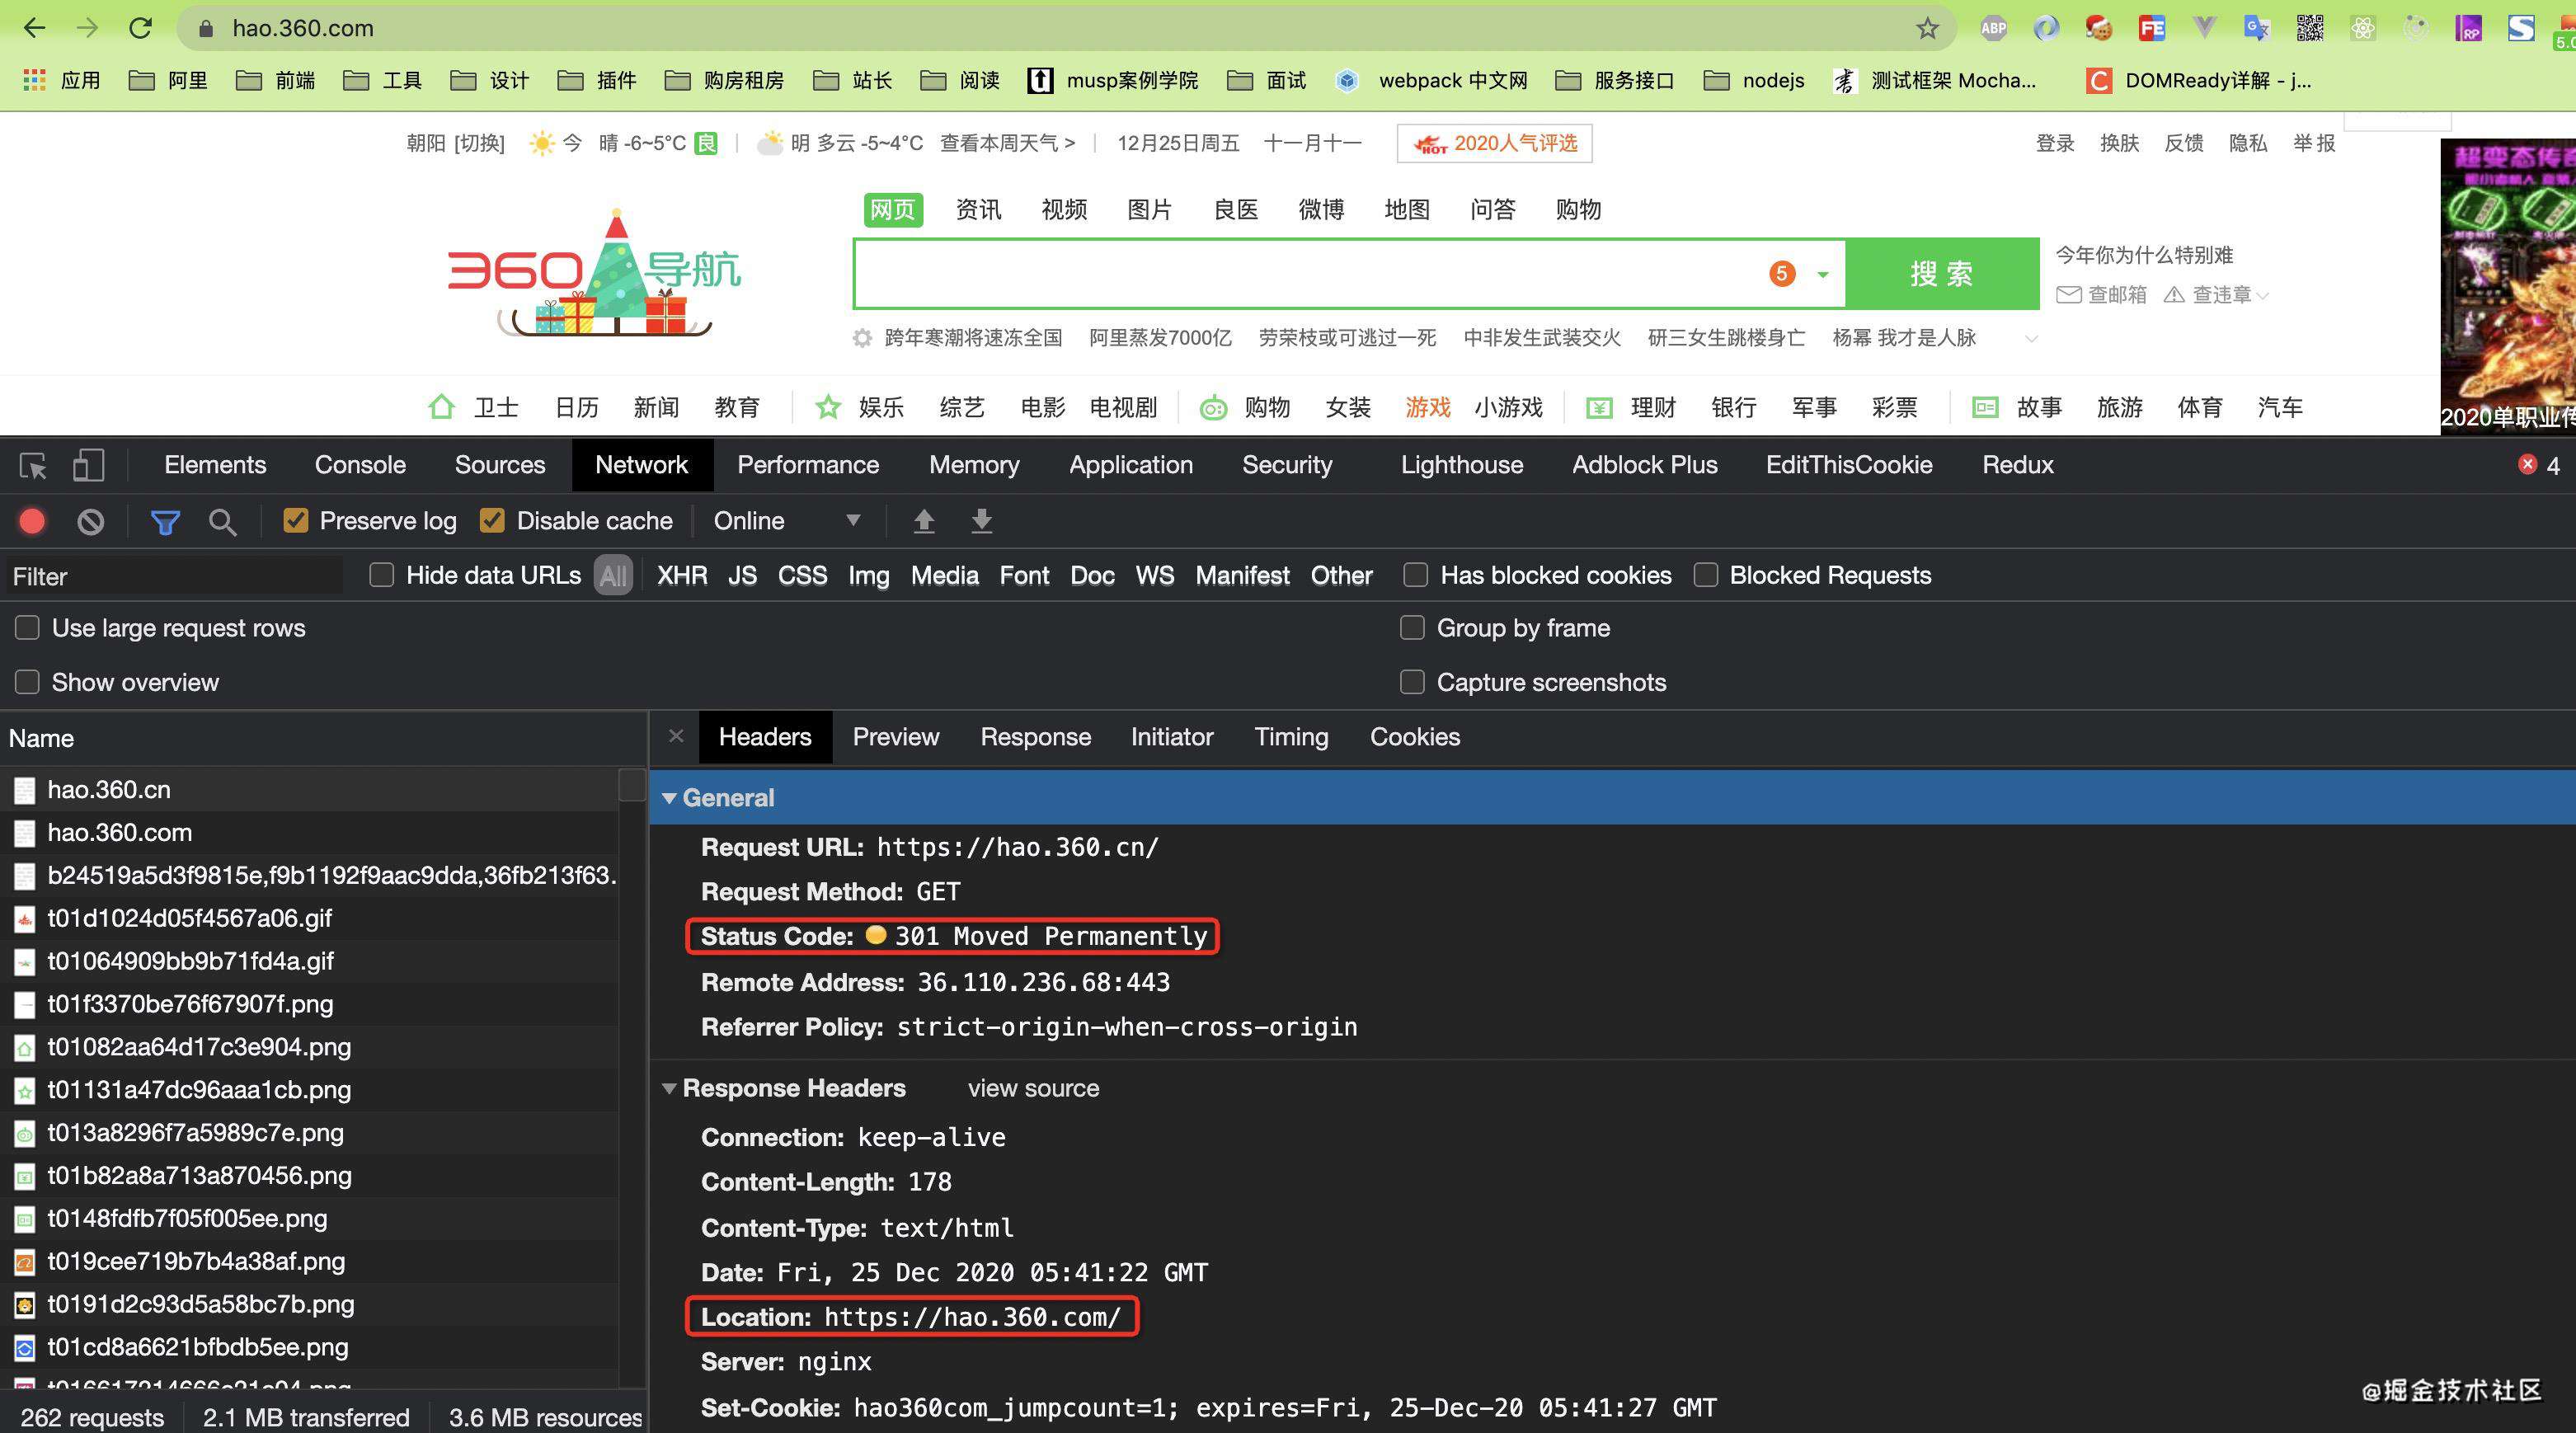Open the request Cookies tab
The image size is (2576, 1433).
1415,737
